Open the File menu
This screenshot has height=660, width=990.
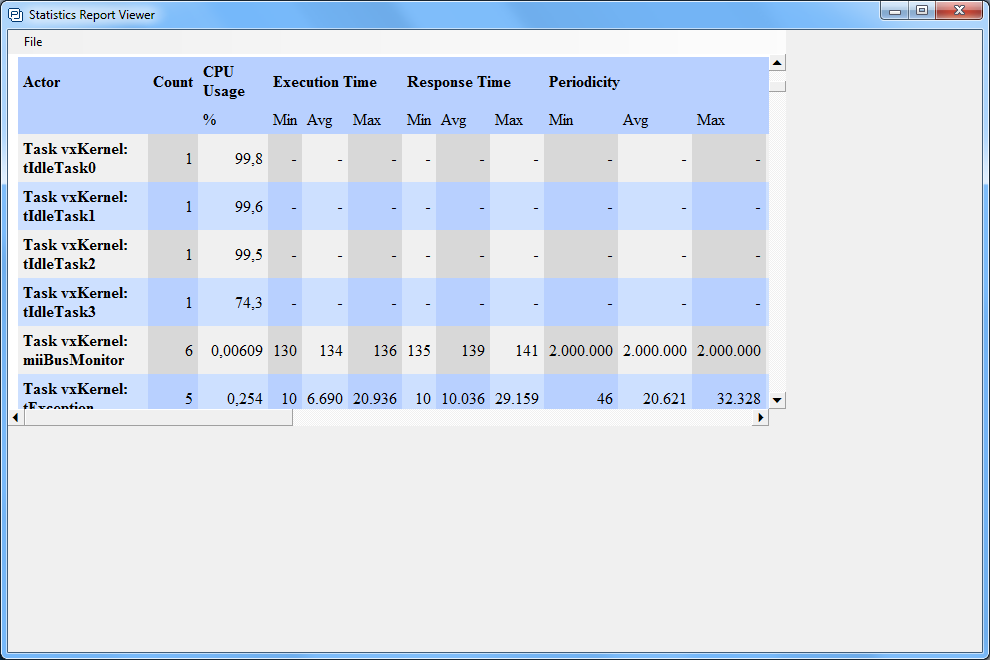click(33, 42)
